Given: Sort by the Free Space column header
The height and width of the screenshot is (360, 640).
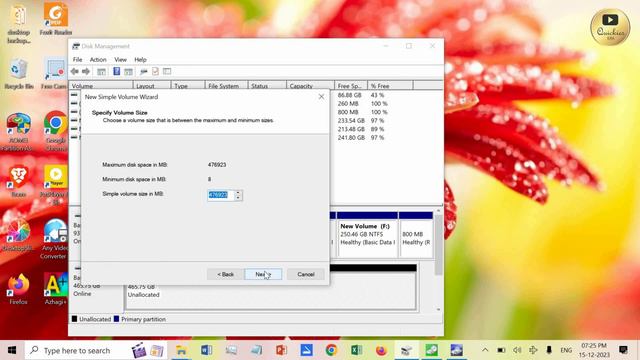Looking at the screenshot, I should click(351, 86).
